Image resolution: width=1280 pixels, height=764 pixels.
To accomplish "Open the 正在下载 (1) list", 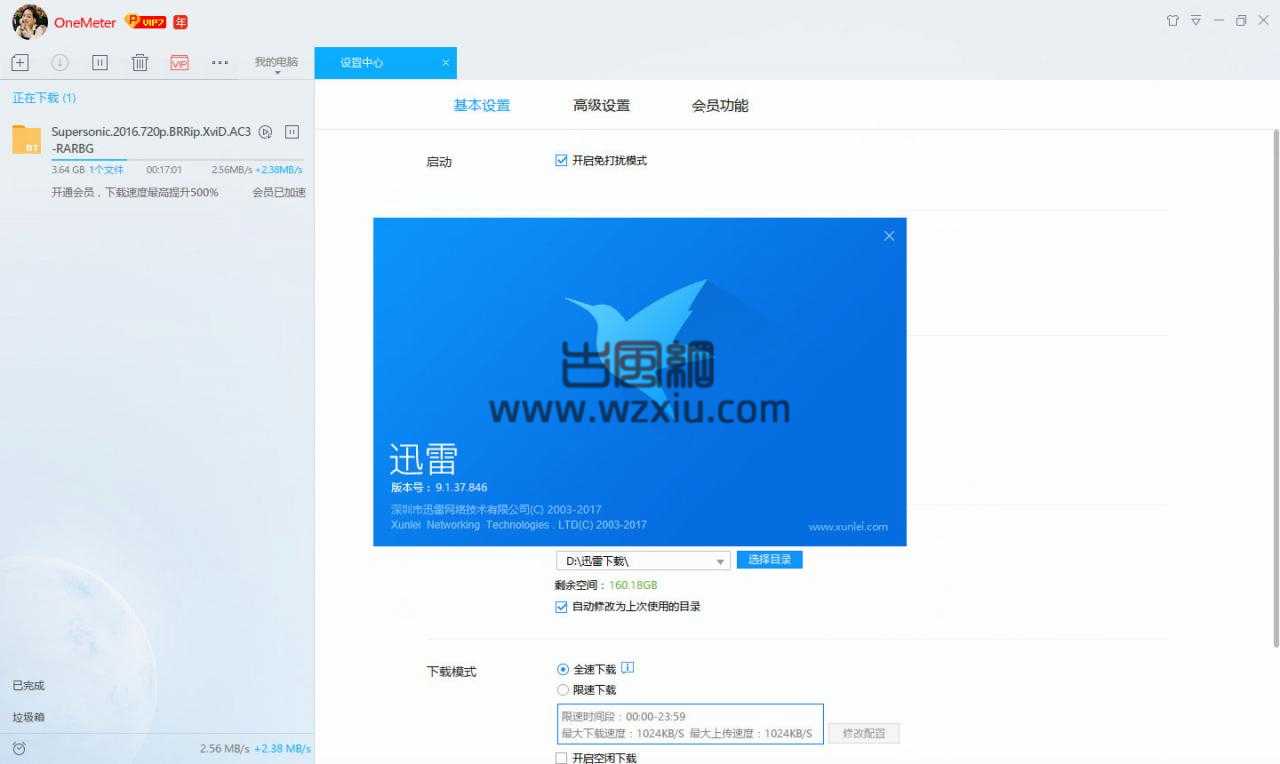I will (x=44, y=98).
